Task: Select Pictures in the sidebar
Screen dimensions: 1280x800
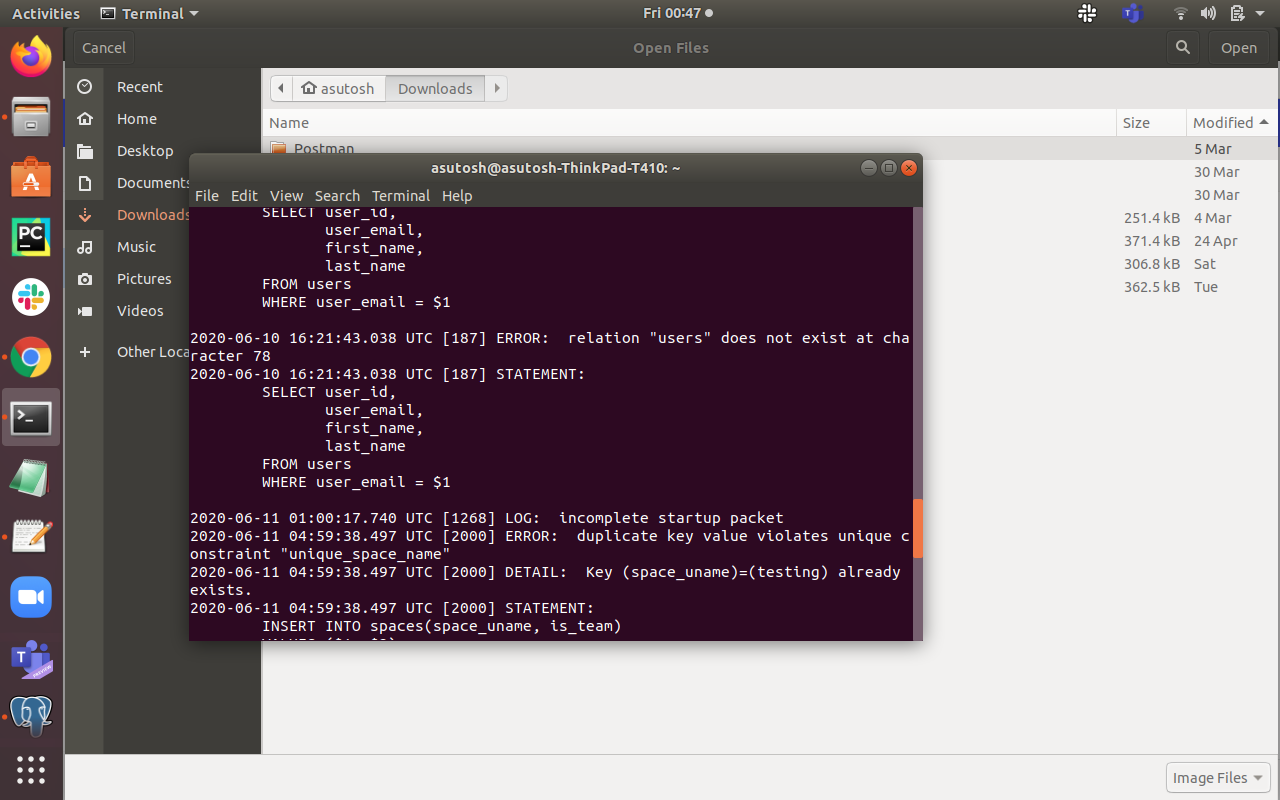Action: 127,279
